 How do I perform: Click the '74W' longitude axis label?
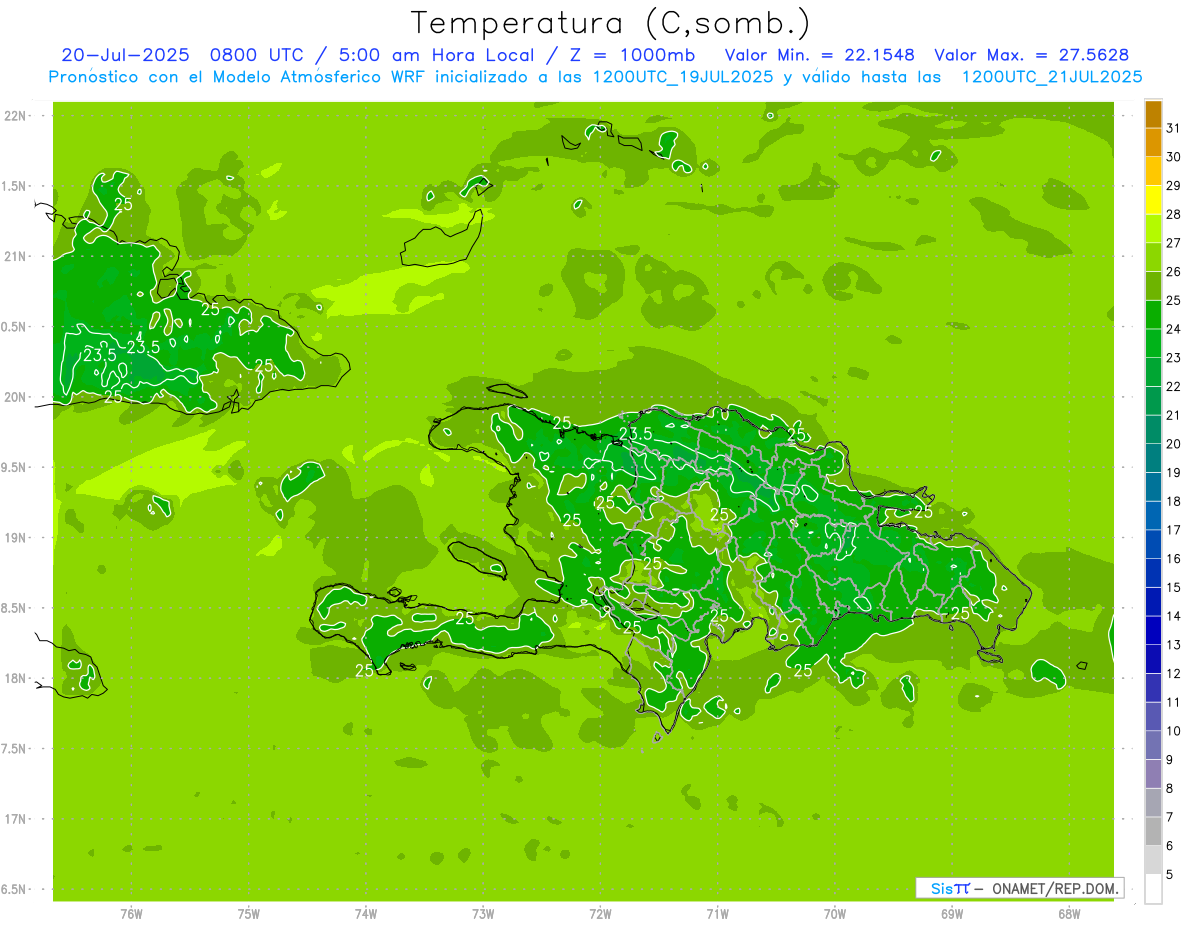(x=366, y=914)
